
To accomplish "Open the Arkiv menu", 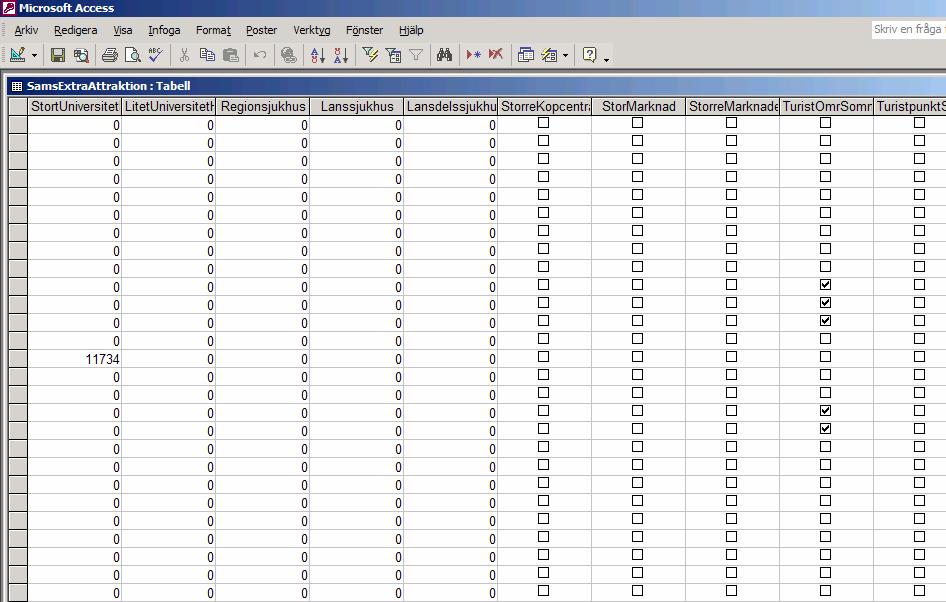I will (26, 30).
